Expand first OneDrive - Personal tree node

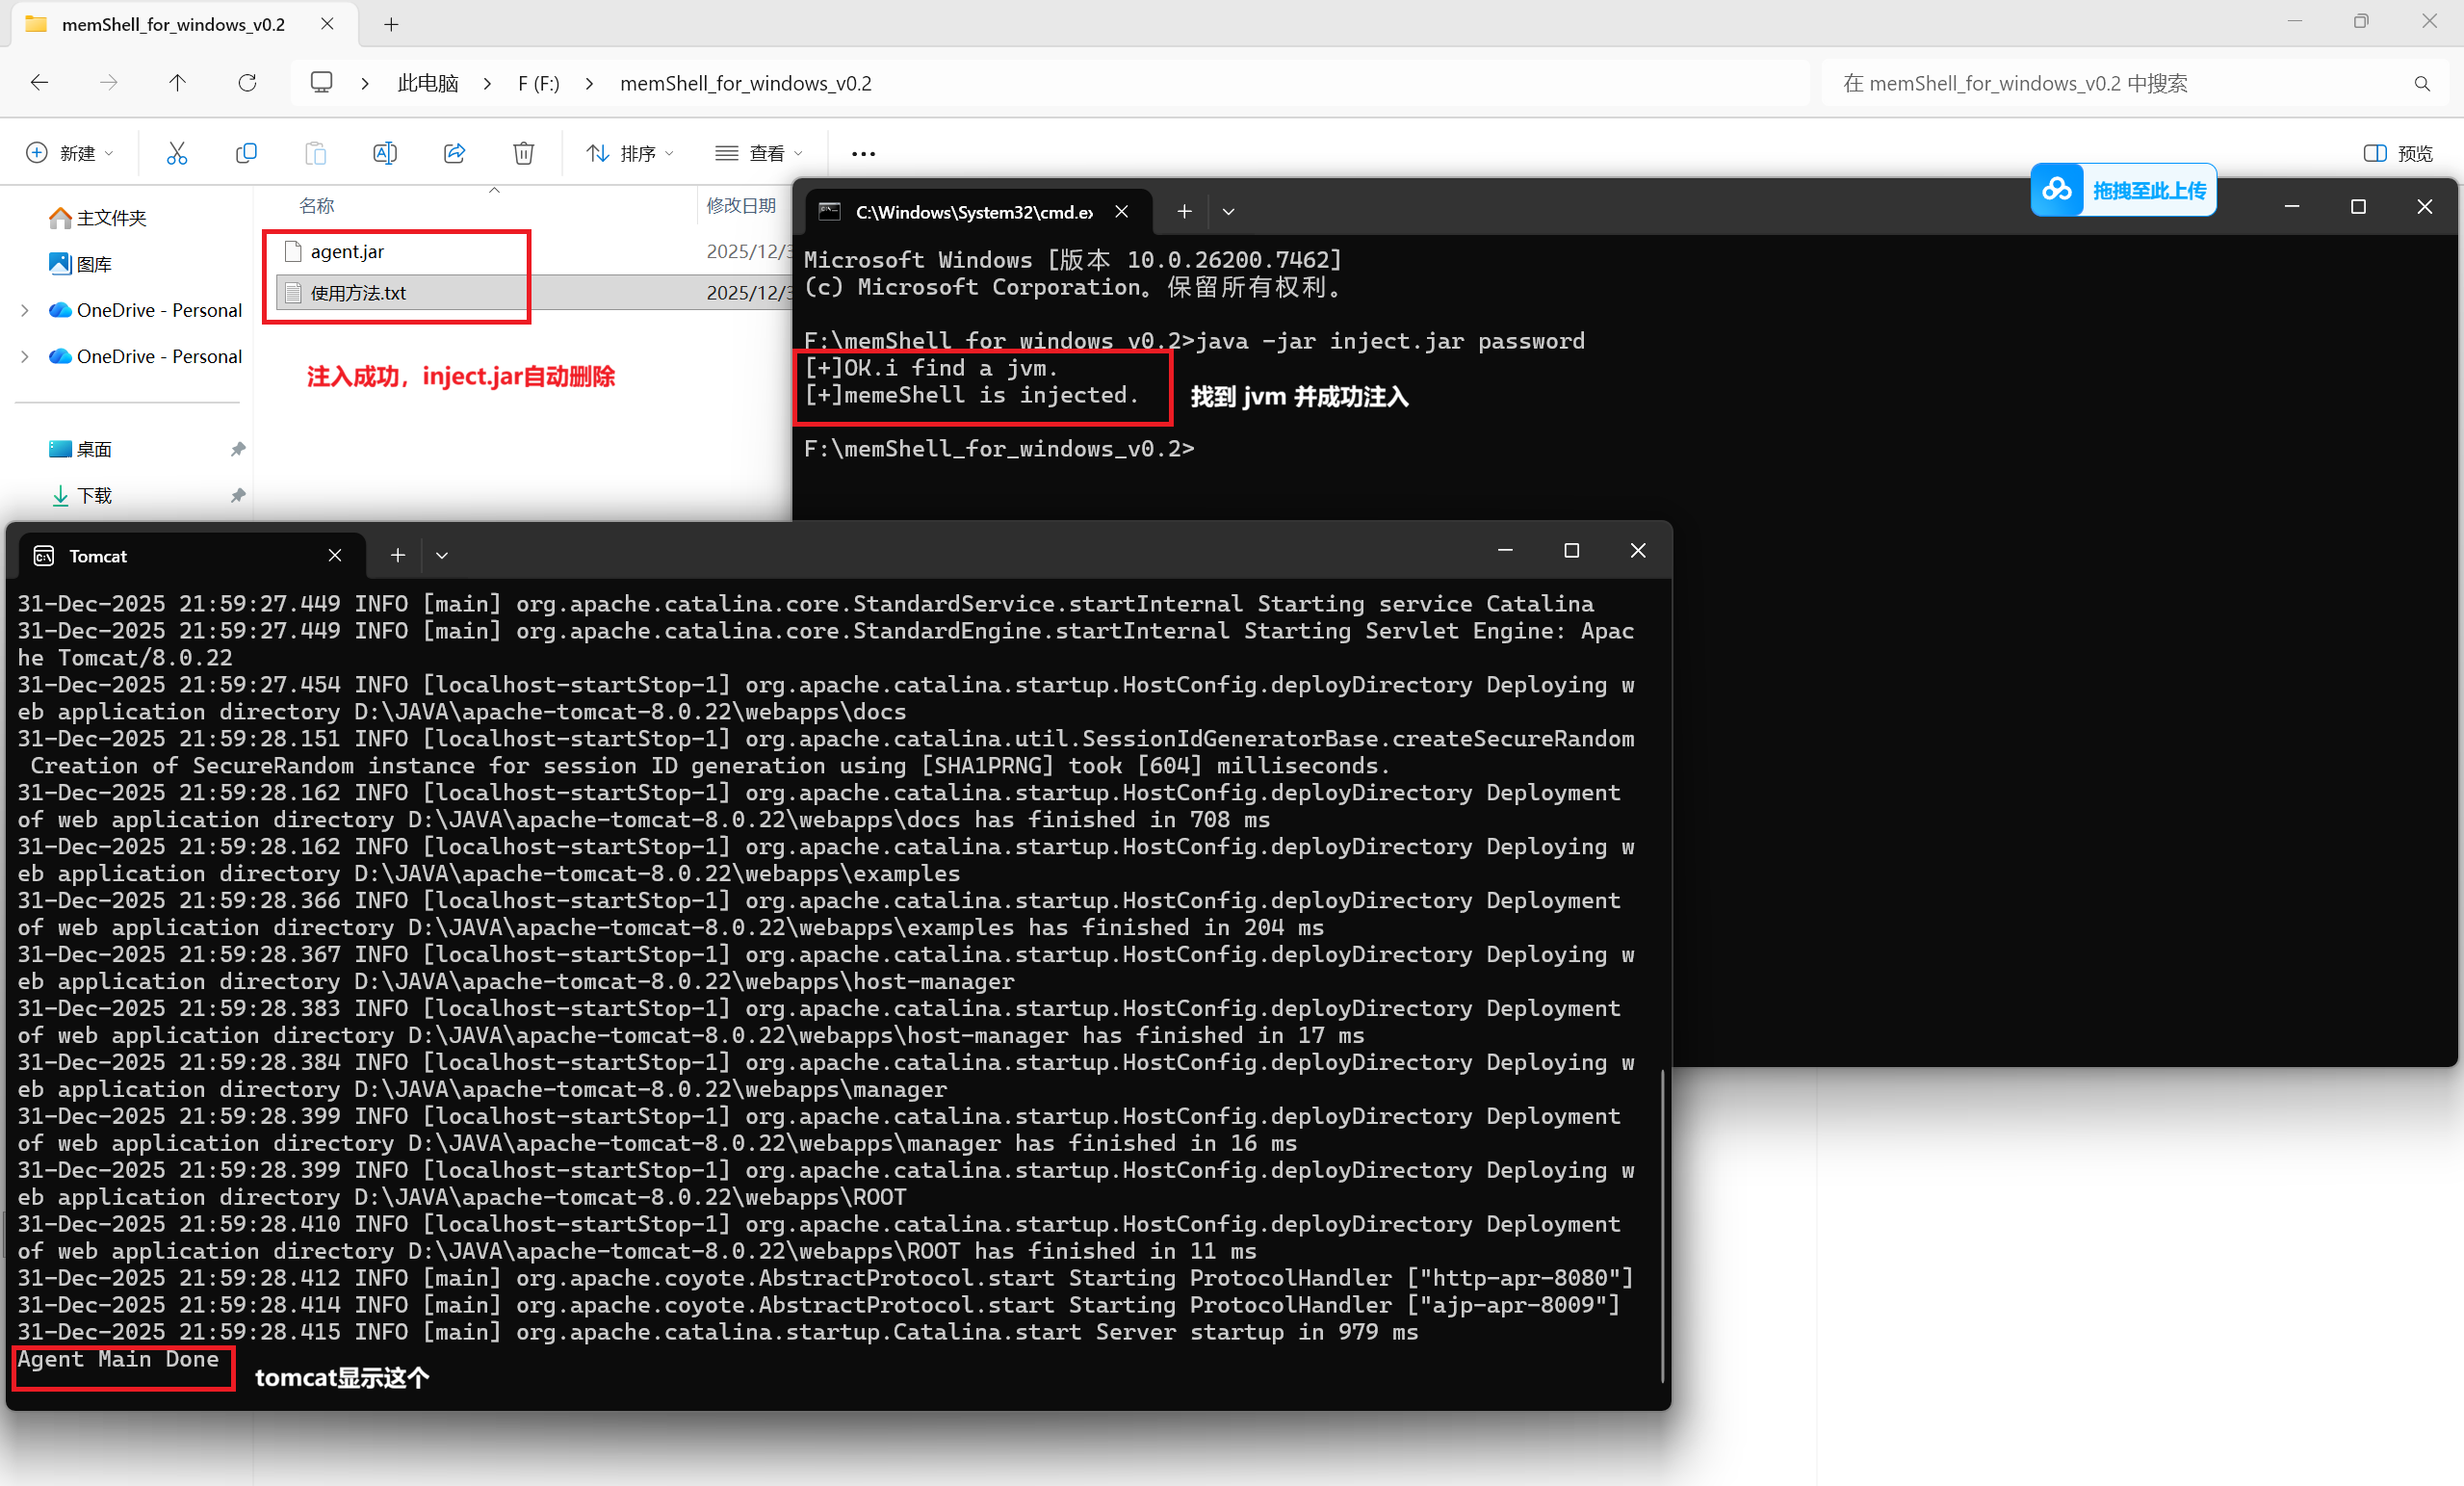pyautogui.click(x=25, y=310)
